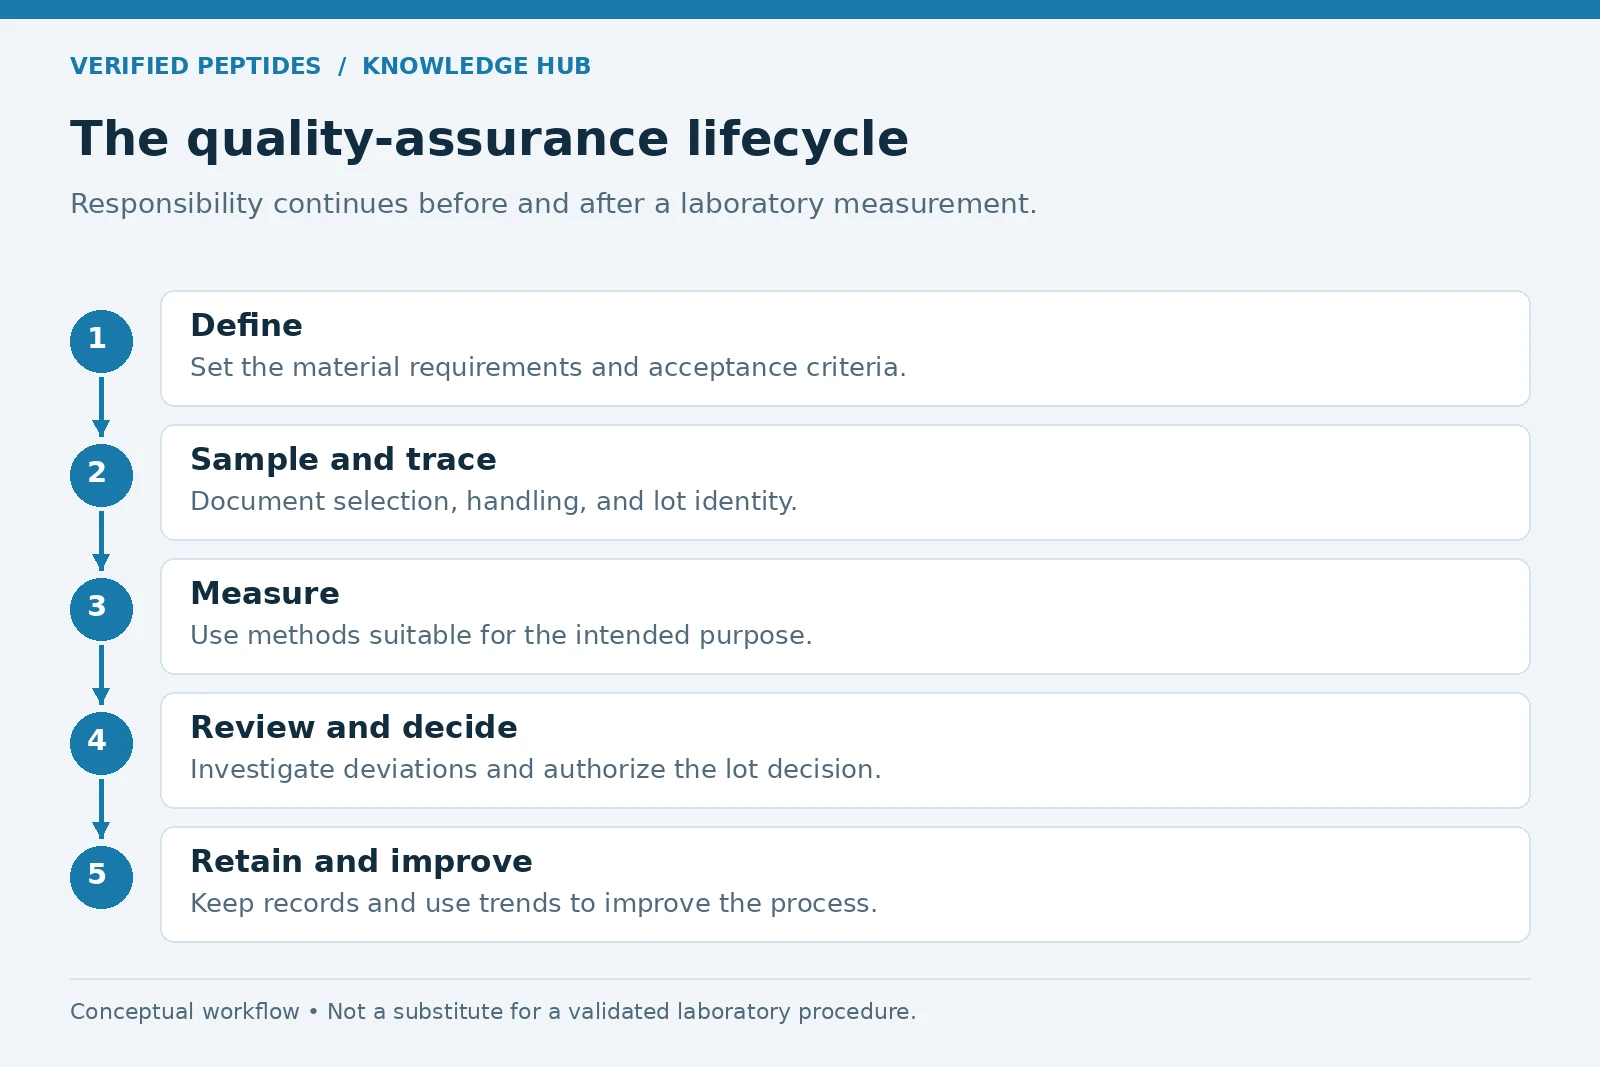Click the Retain and improve heading
This screenshot has width=1600, height=1067.
(x=361, y=861)
